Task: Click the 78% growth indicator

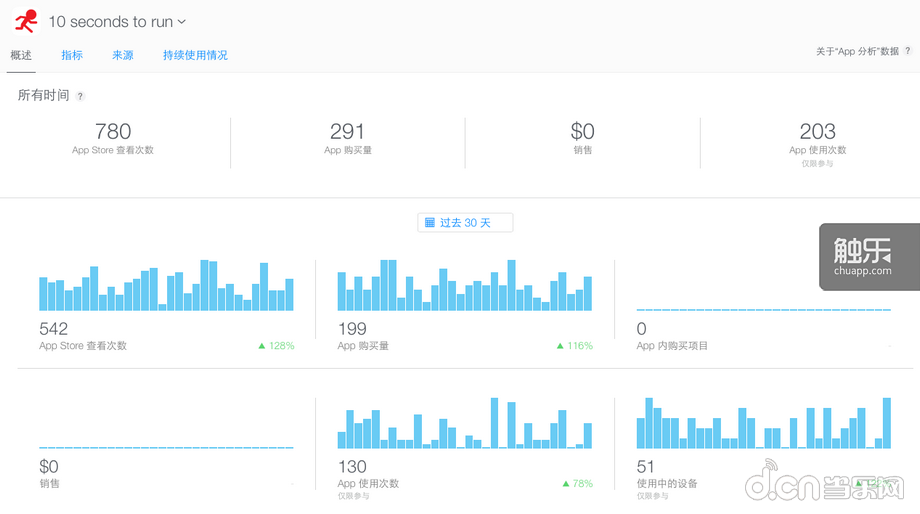Action: [x=578, y=484]
